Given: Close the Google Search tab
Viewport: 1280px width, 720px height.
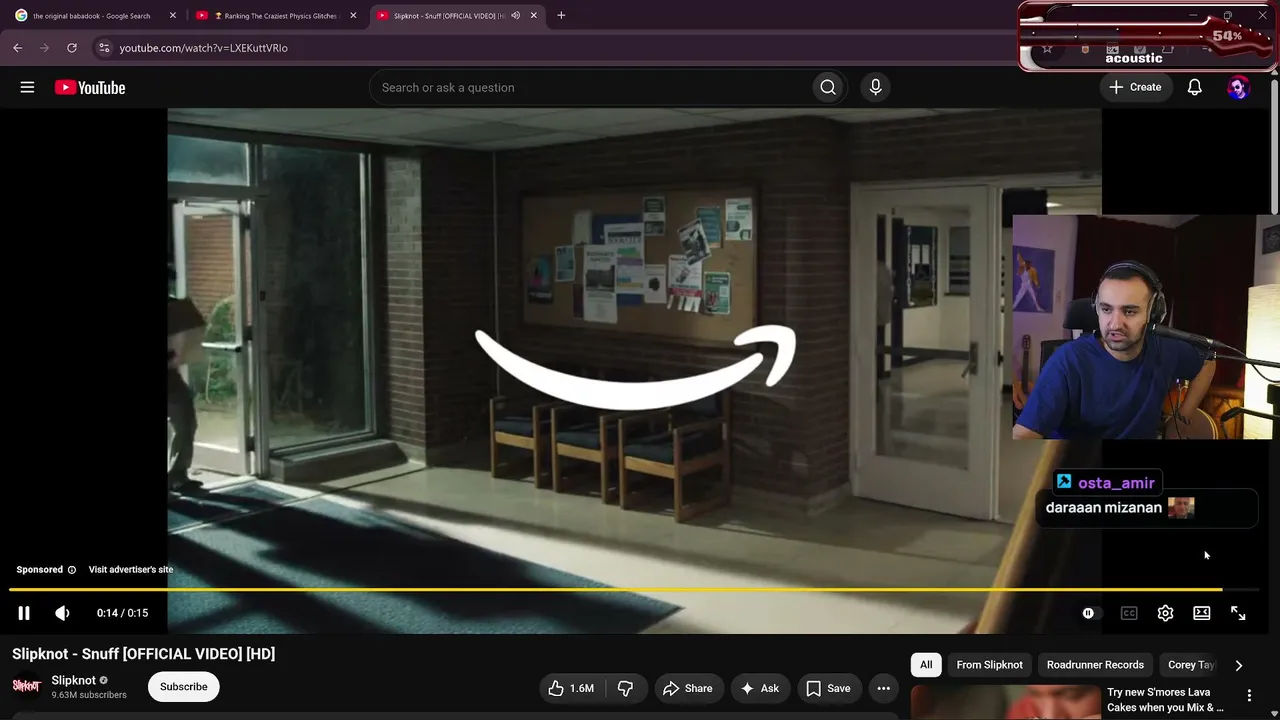Looking at the screenshot, I should pos(173,16).
